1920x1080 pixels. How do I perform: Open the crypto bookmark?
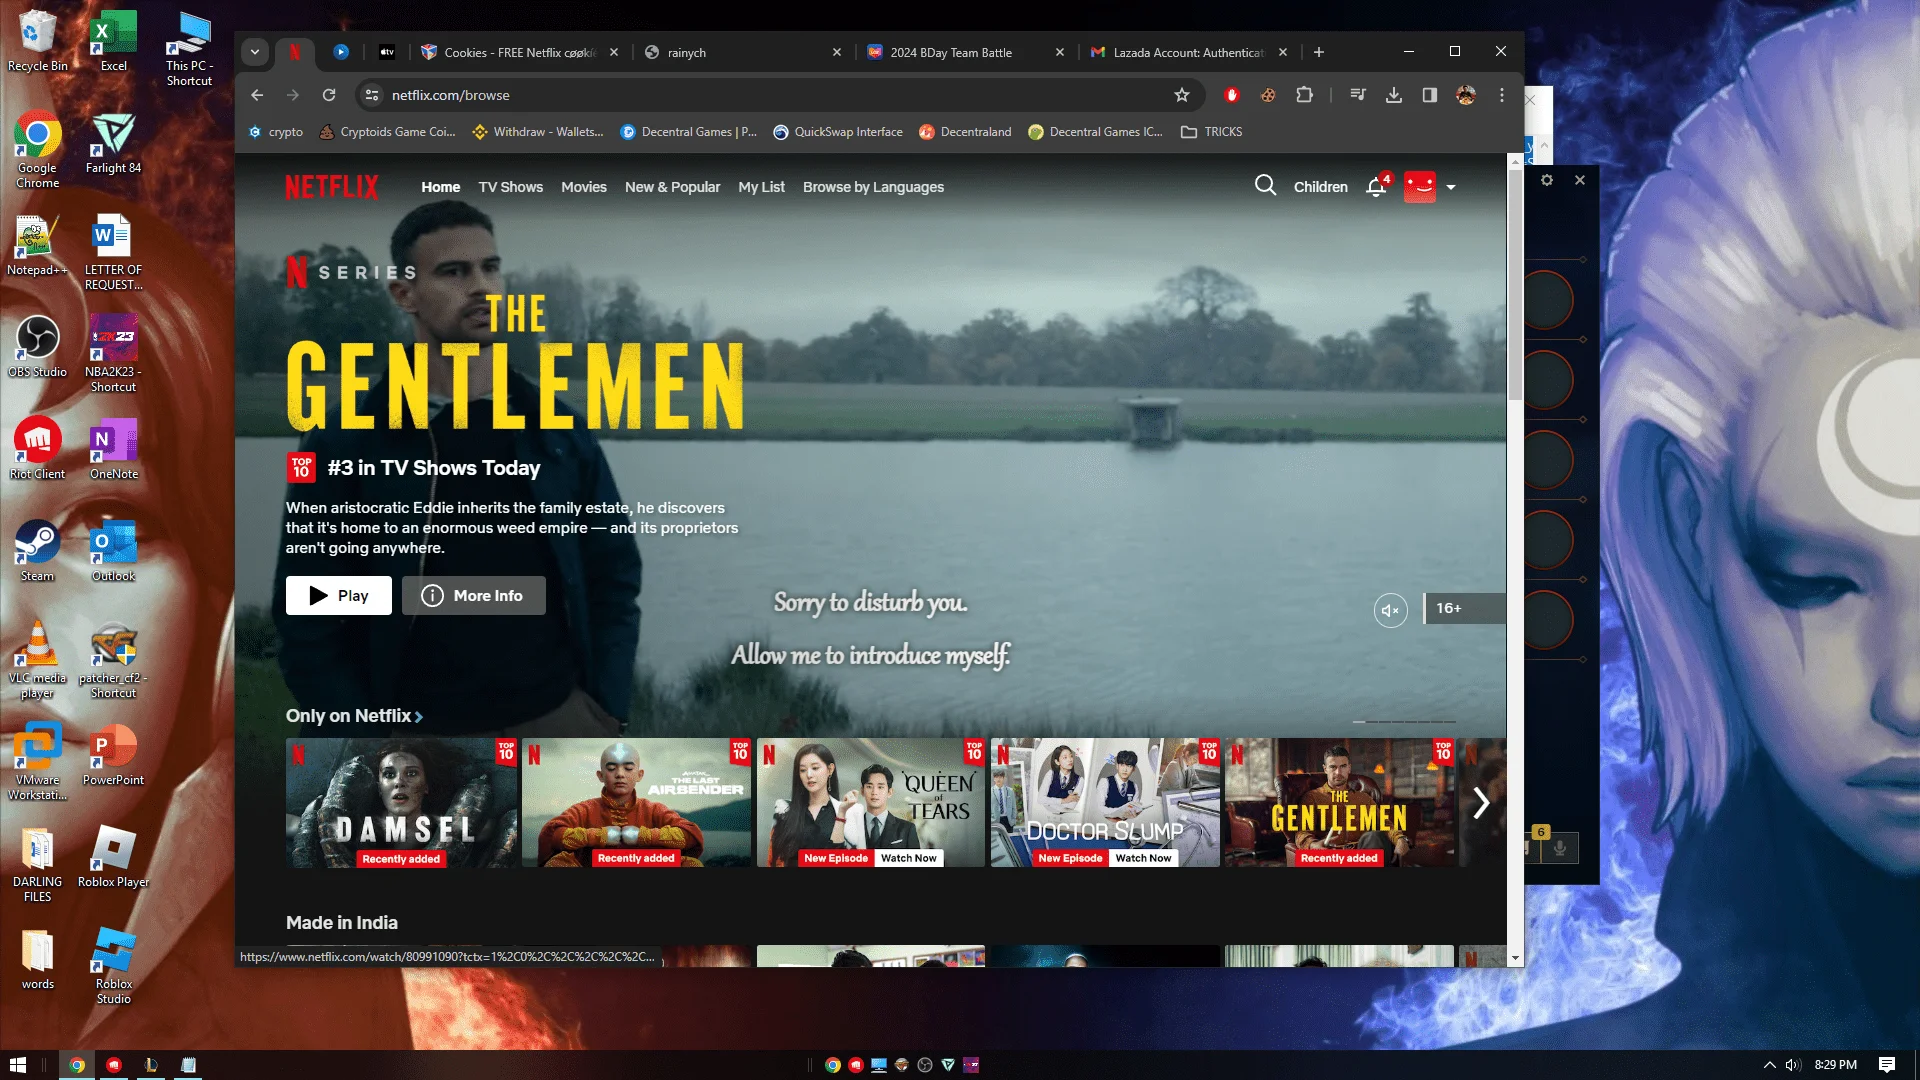click(x=276, y=132)
